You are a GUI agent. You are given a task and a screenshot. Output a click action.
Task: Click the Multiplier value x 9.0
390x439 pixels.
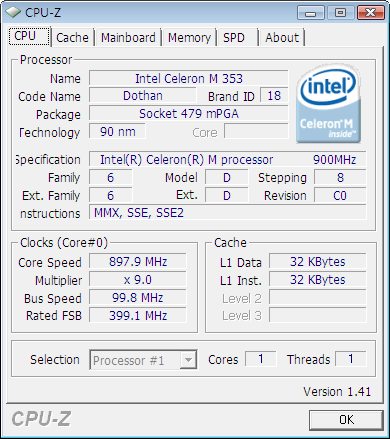[x=138, y=280]
